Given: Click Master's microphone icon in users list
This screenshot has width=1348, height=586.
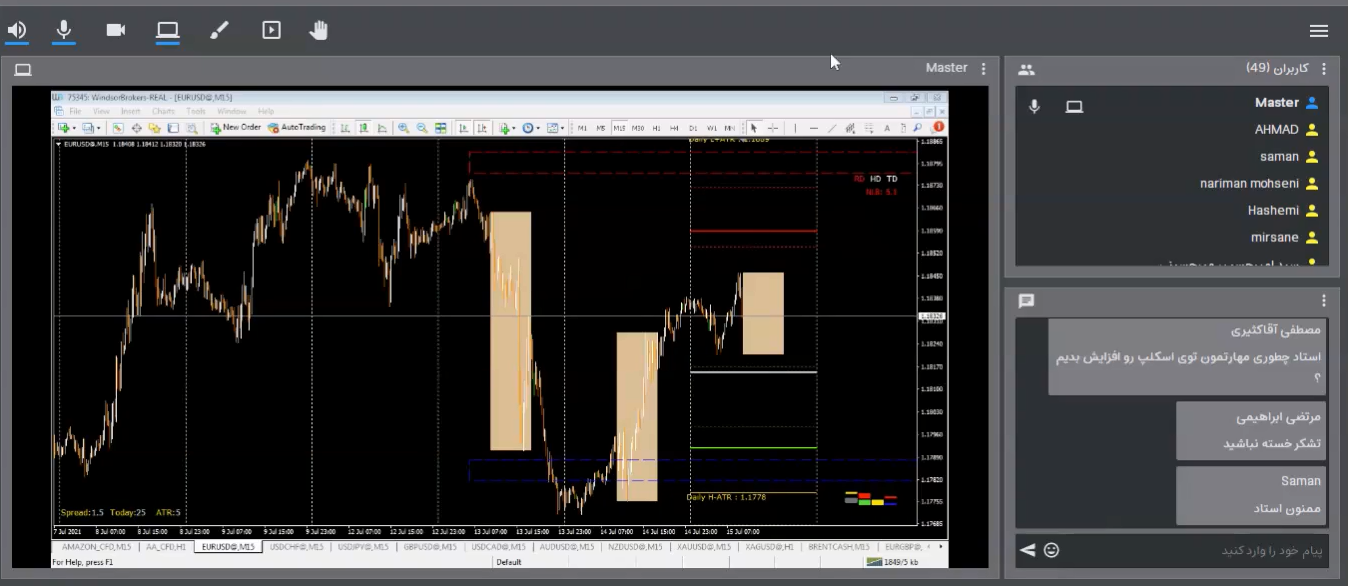Looking at the screenshot, I should 1034,106.
